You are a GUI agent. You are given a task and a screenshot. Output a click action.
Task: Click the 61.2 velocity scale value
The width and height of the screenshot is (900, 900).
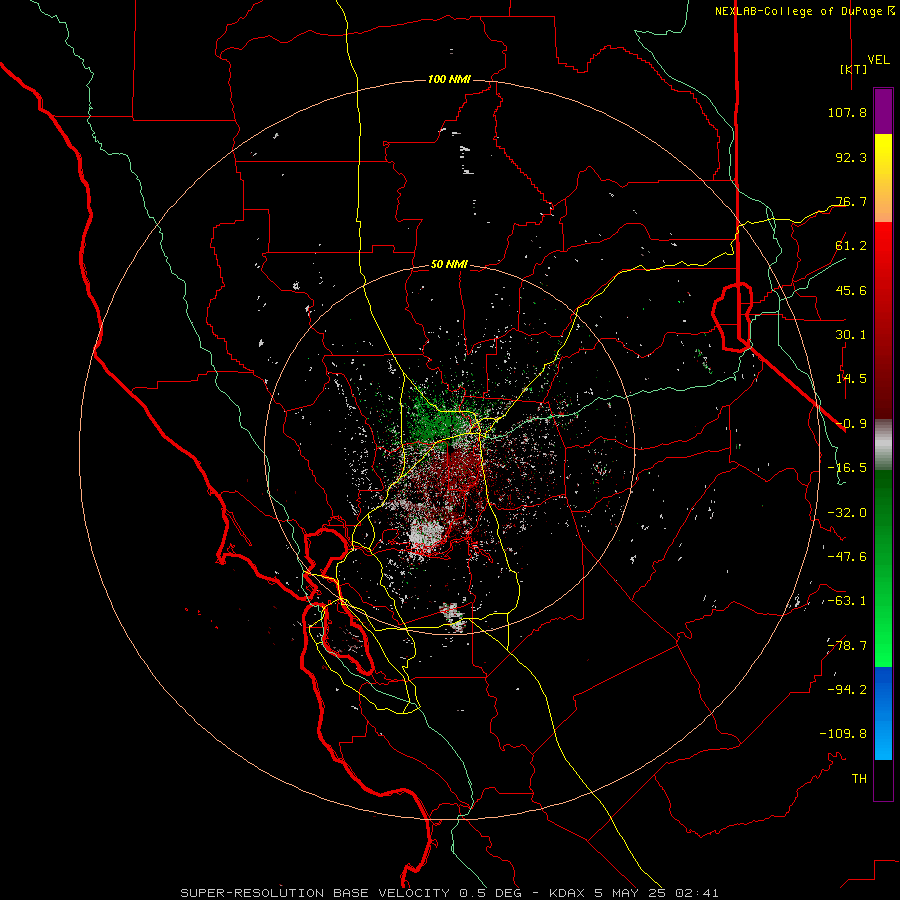(851, 246)
